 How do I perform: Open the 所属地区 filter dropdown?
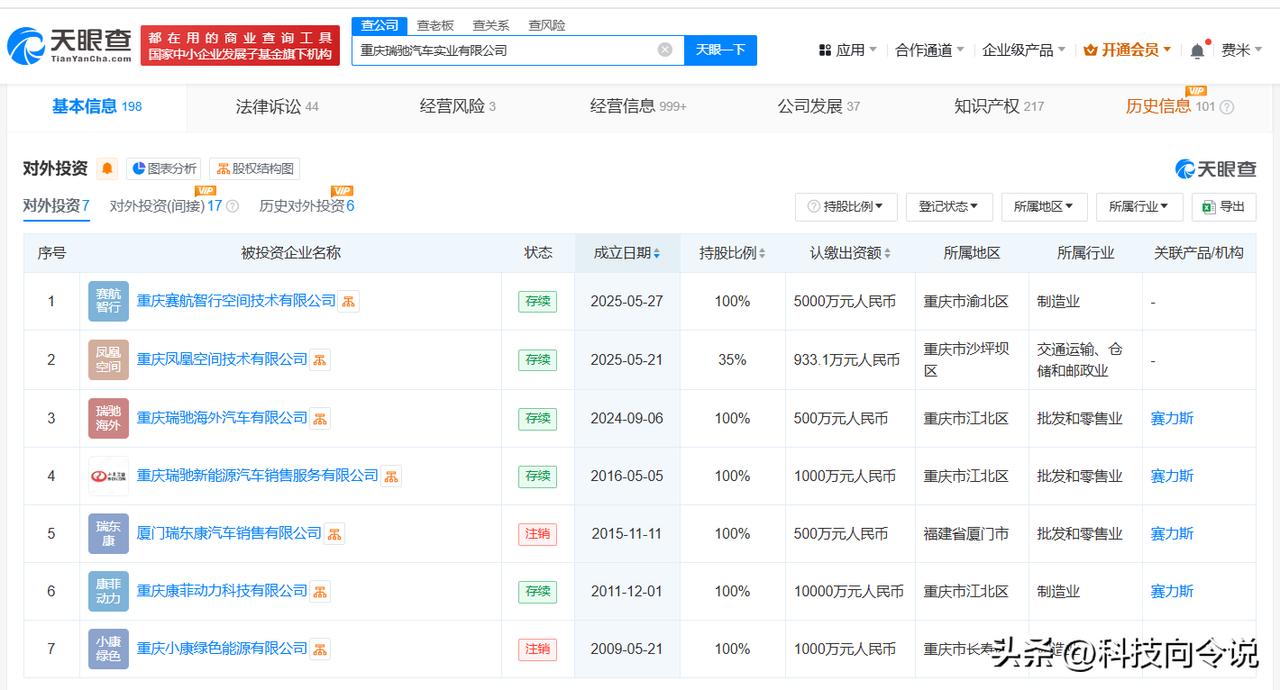point(1044,207)
